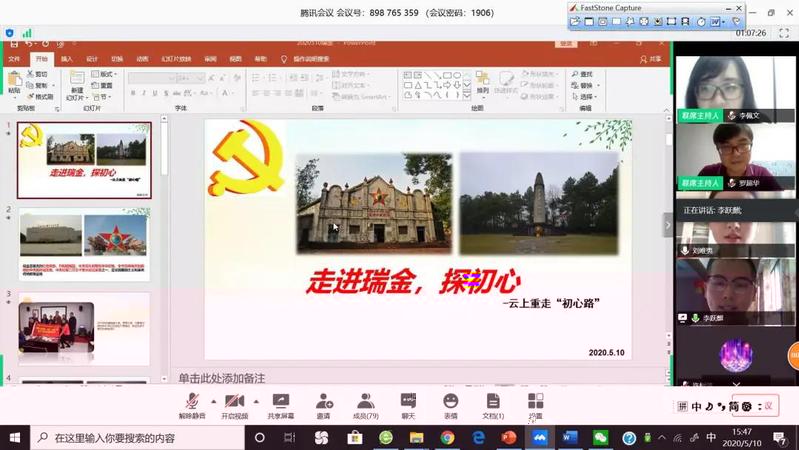Click the Reset slide command
The height and width of the screenshot is (450, 799).
point(102,86)
